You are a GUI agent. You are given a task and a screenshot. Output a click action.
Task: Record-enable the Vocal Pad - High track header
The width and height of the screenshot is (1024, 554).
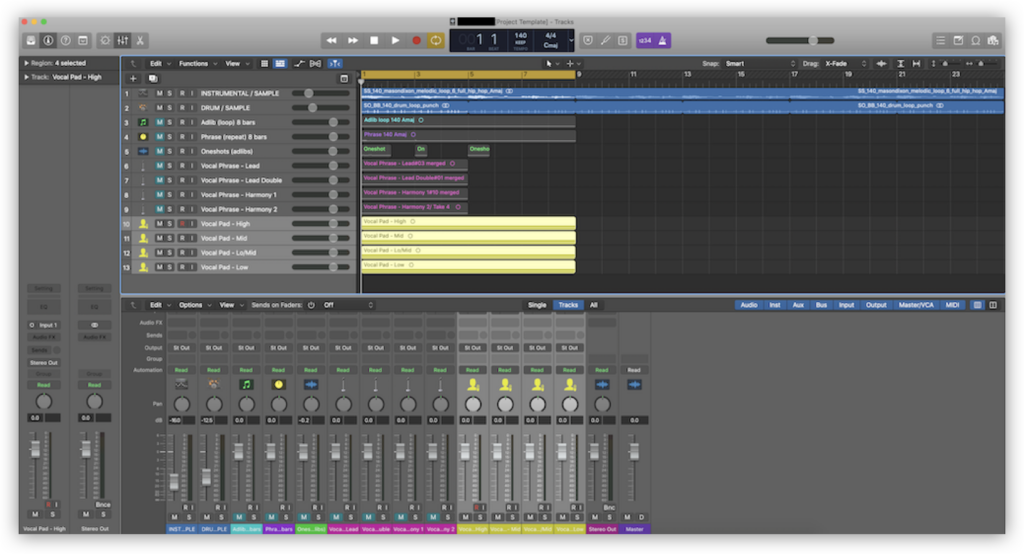pyautogui.click(x=182, y=223)
